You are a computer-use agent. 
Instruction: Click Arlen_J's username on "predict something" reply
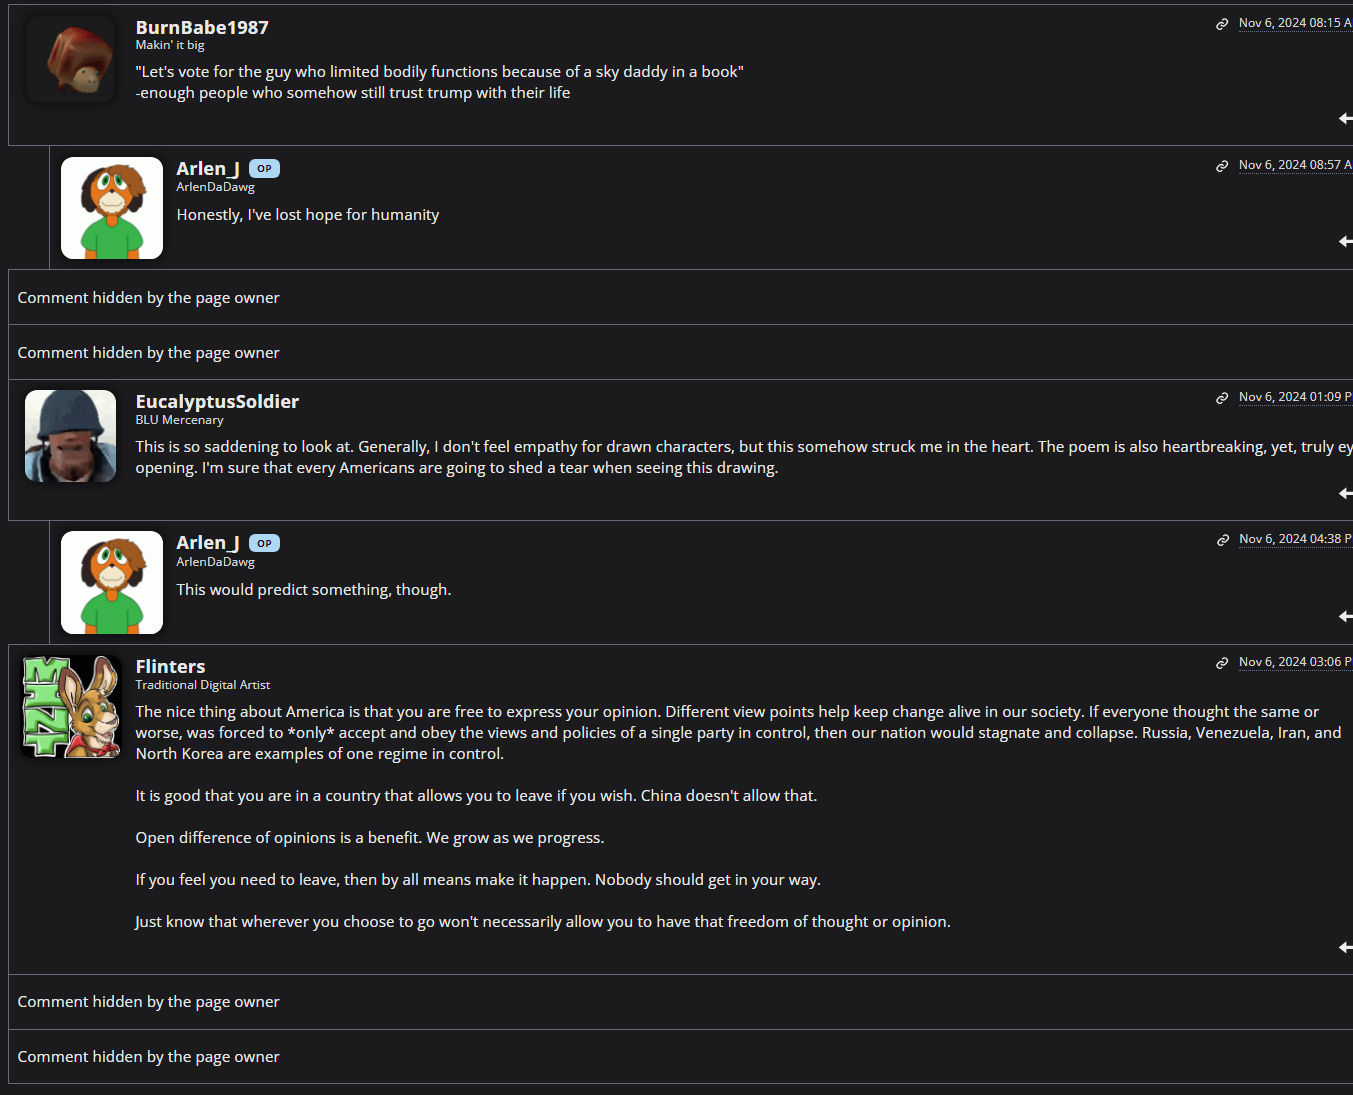pos(207,543)
